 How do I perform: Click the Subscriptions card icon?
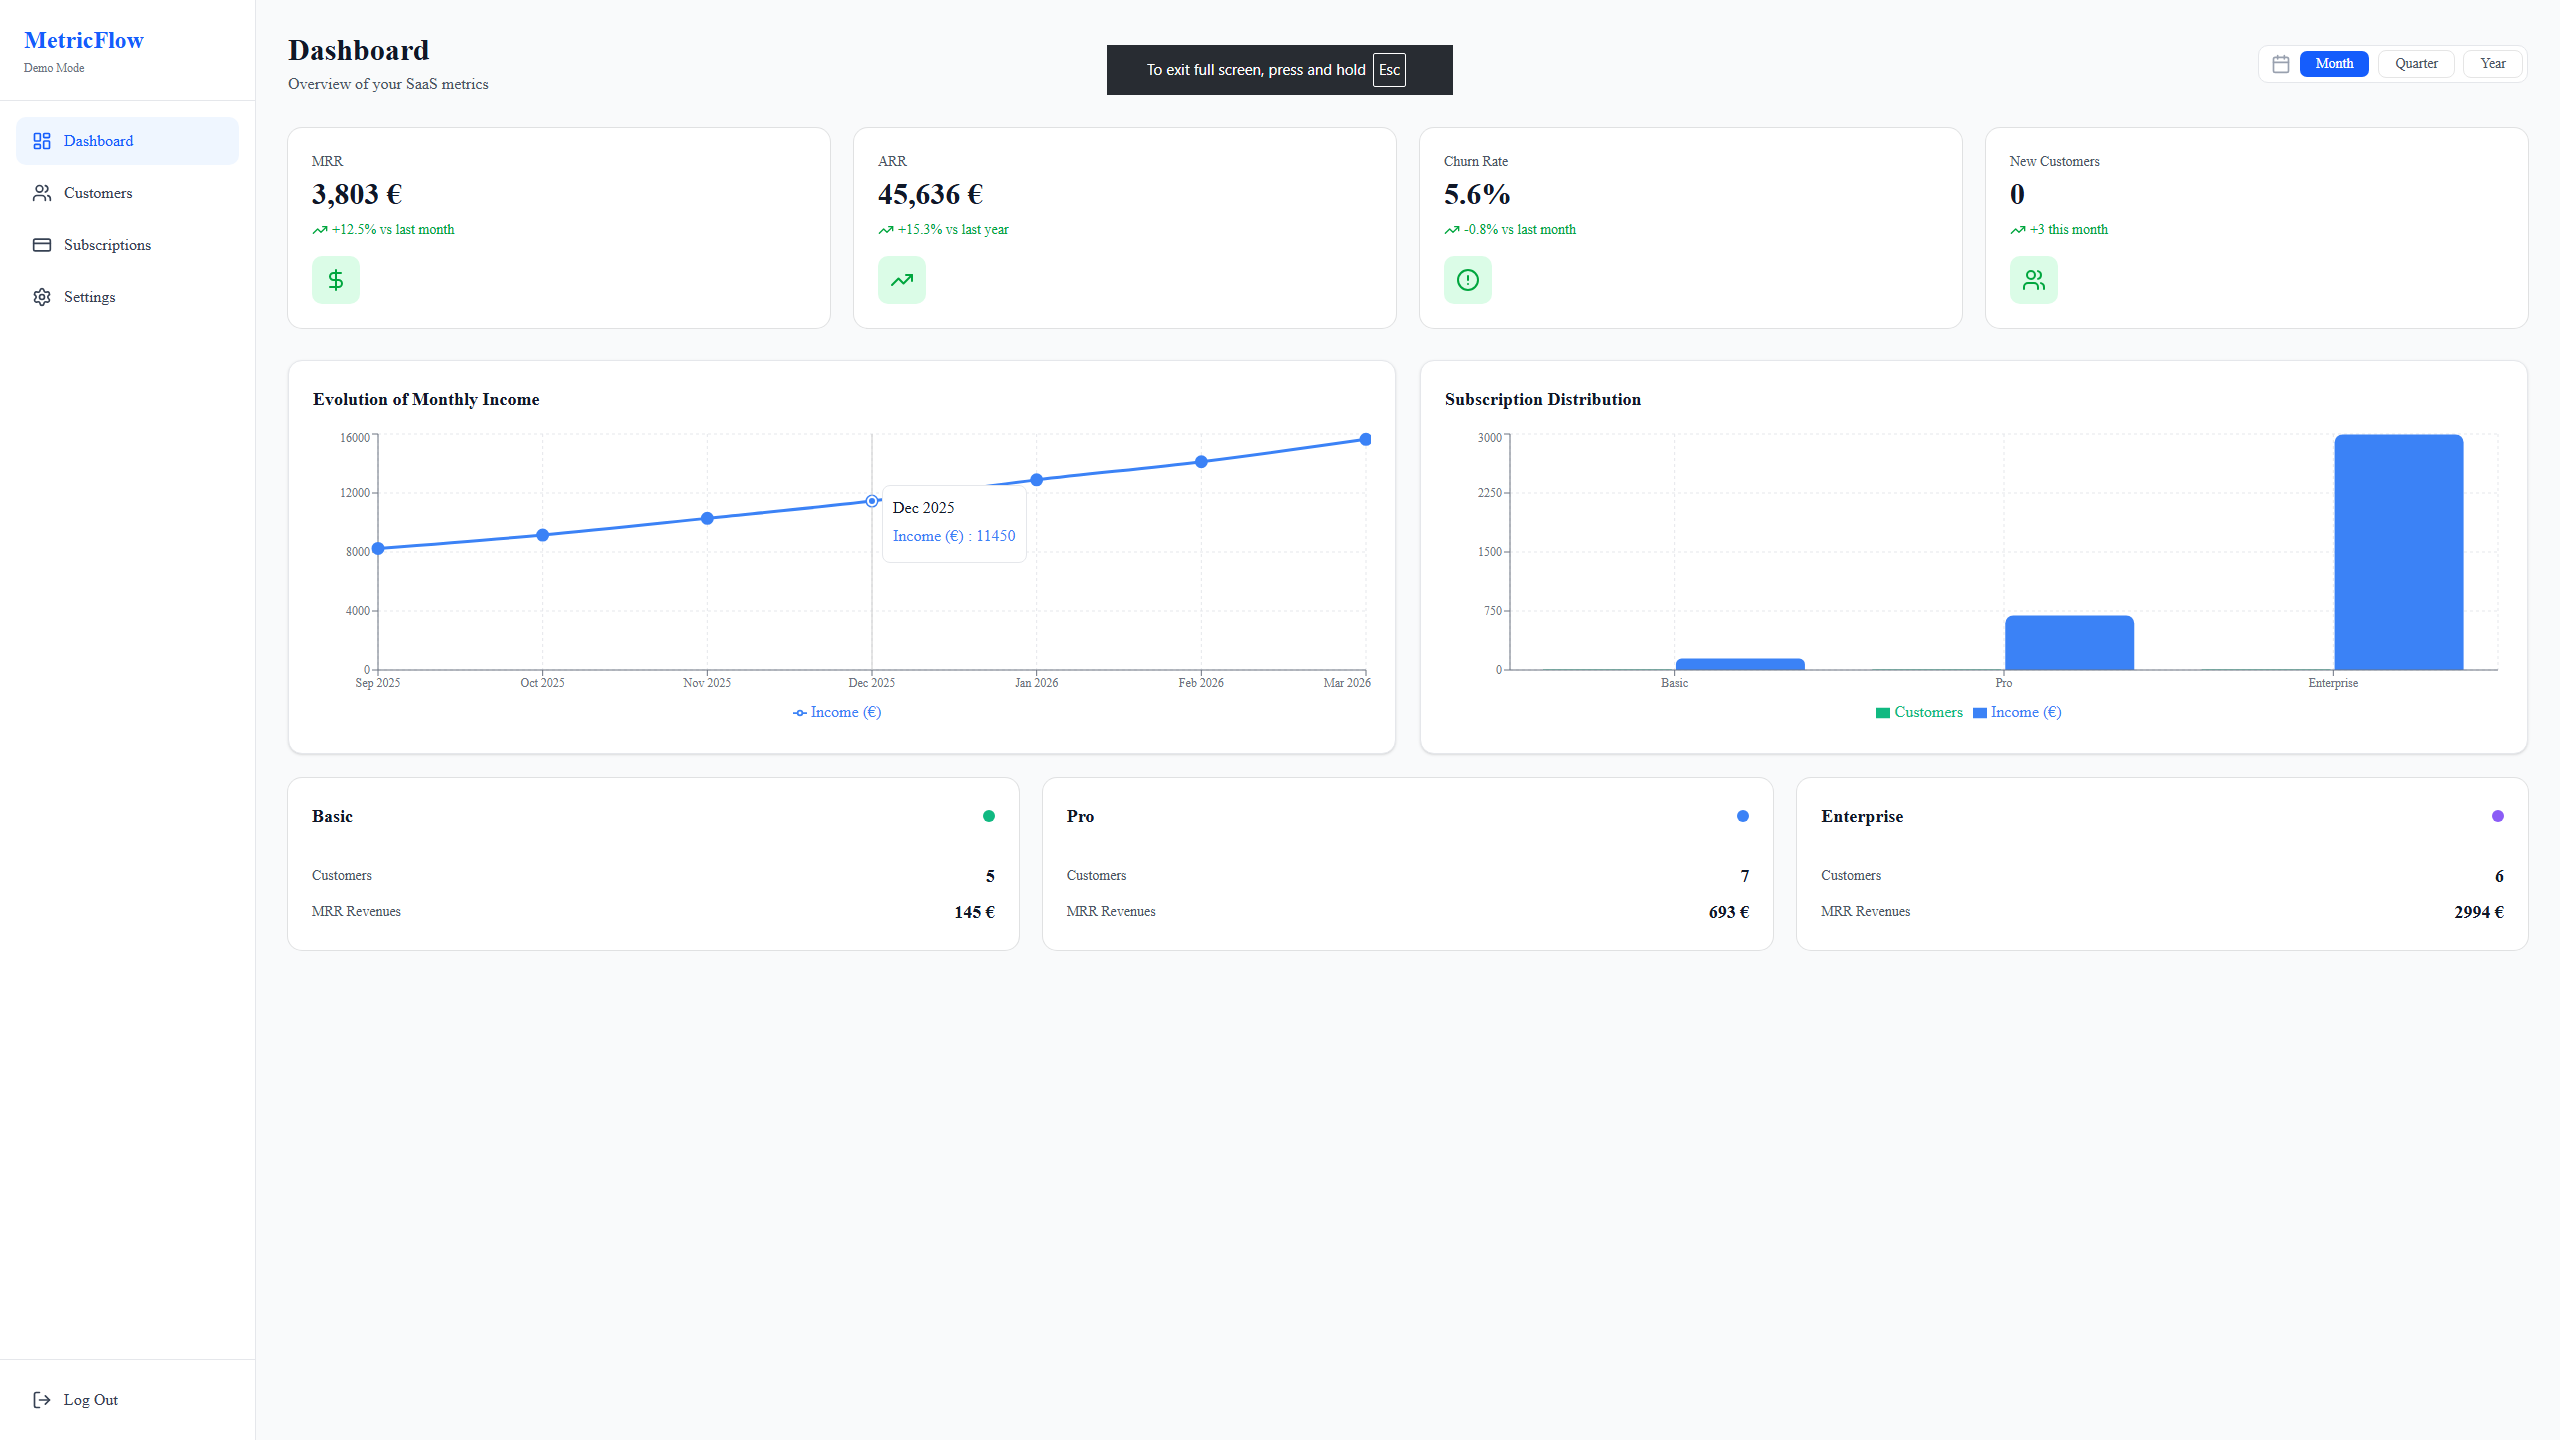pos(42,244)
